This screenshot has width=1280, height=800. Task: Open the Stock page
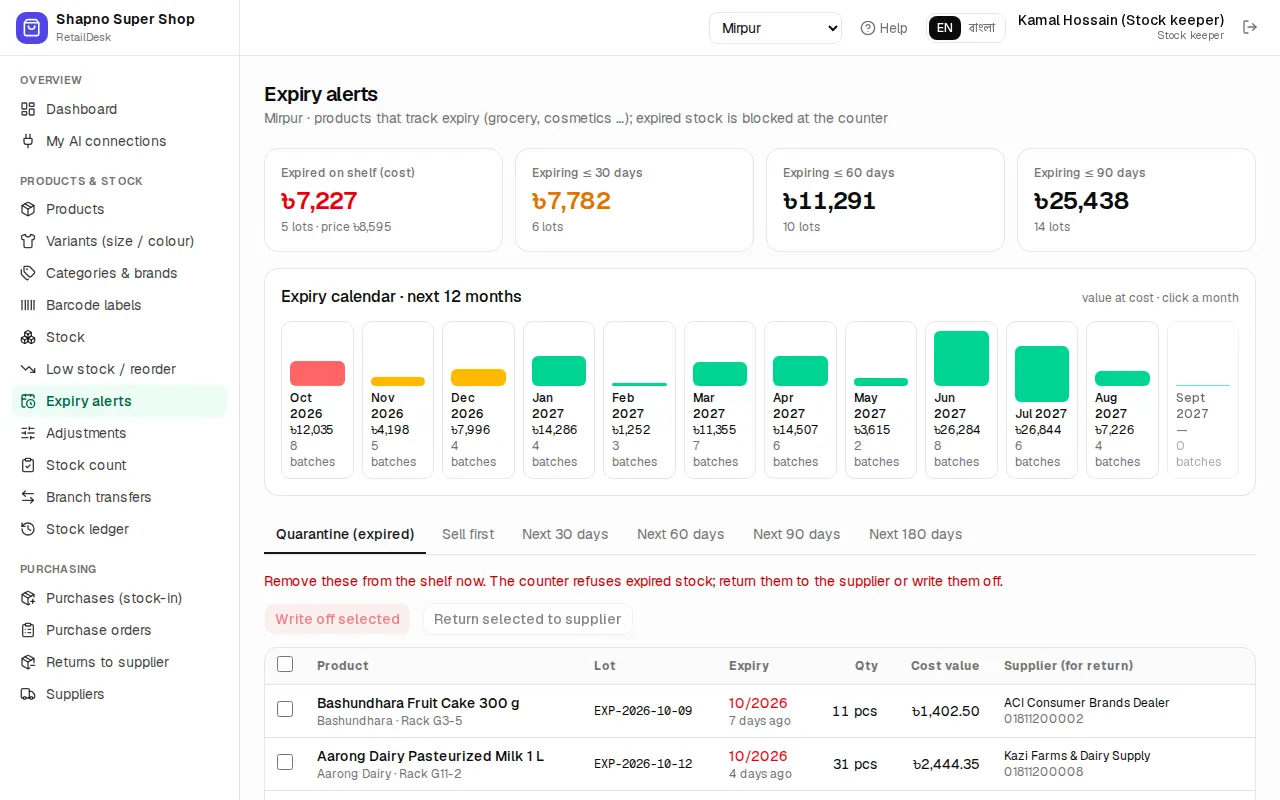[120, 337]
